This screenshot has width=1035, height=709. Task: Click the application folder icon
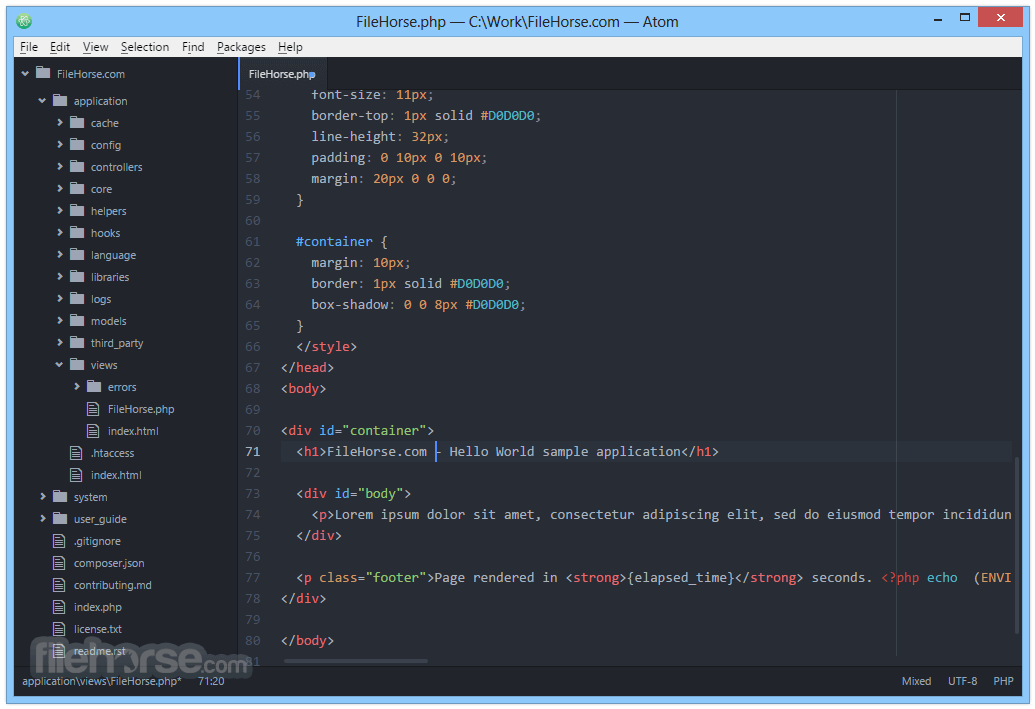(x=60, y=100)
